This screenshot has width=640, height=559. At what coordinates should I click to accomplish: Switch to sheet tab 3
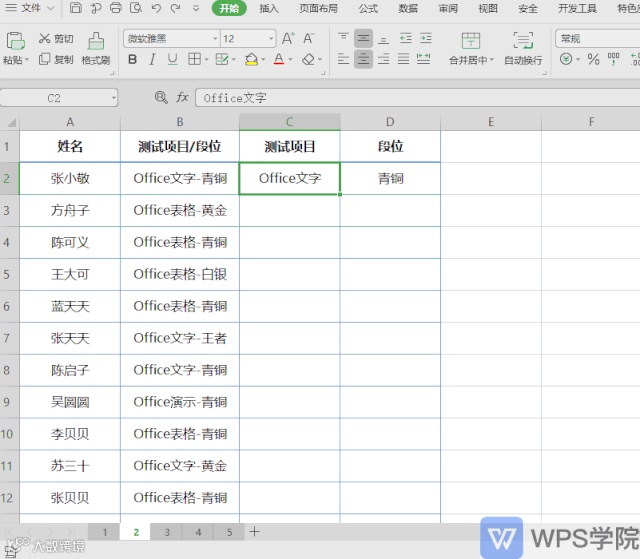pyautogui.click(x=167, y=532)
